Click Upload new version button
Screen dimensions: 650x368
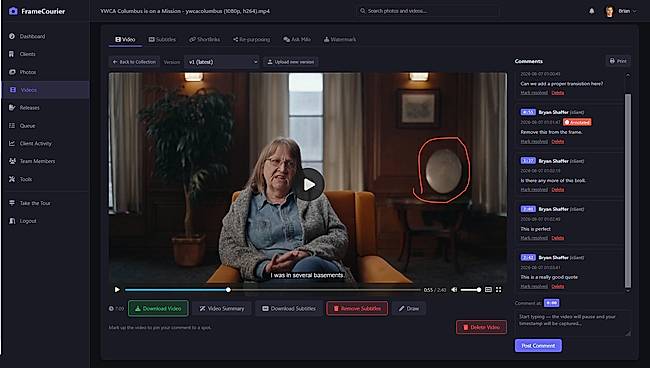pyautogui.click(x=291, y=62)
